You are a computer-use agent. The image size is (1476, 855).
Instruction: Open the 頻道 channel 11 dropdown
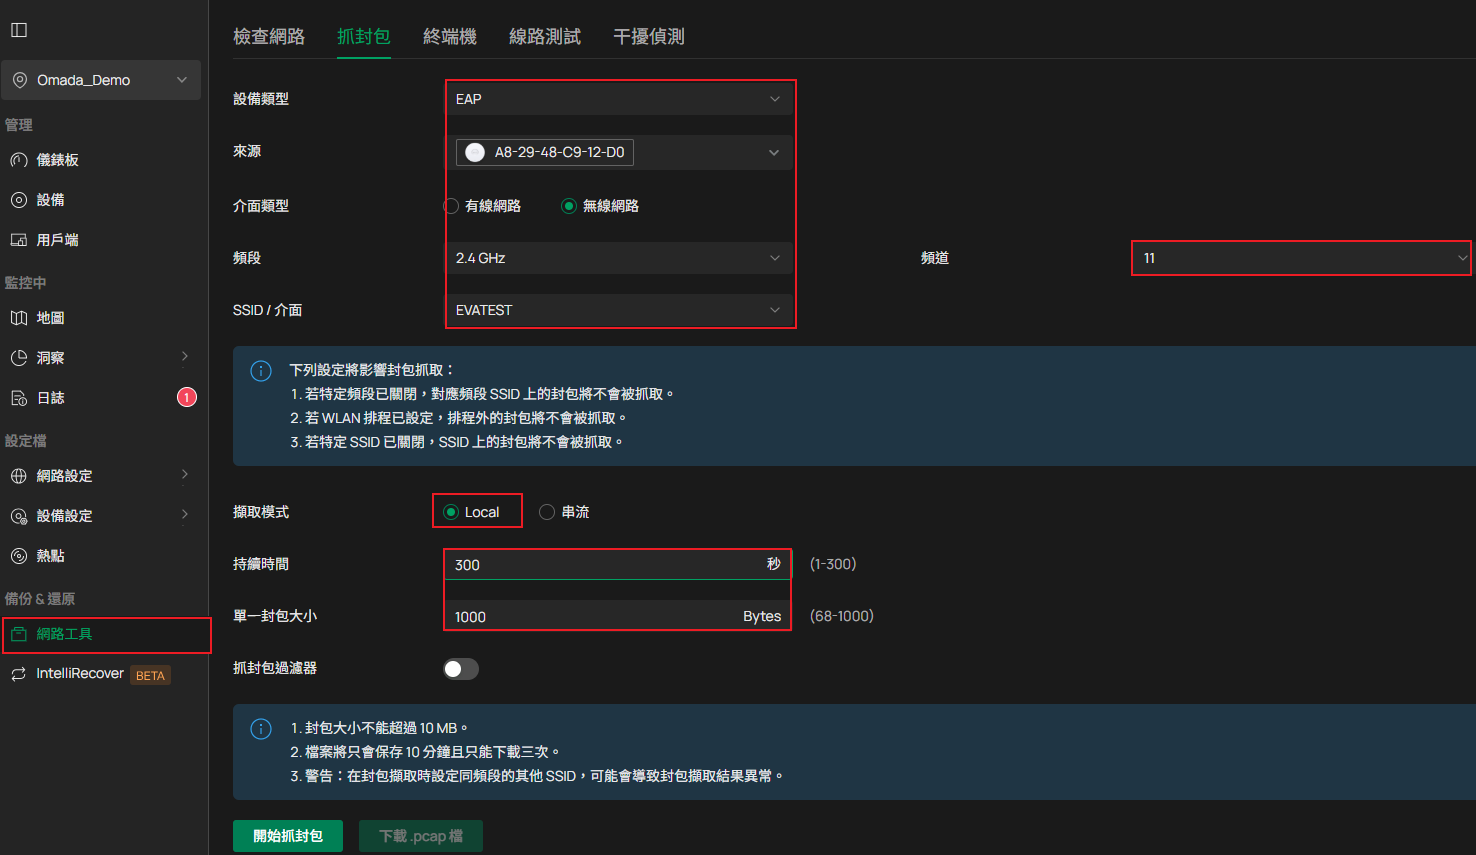[1301, 258]
